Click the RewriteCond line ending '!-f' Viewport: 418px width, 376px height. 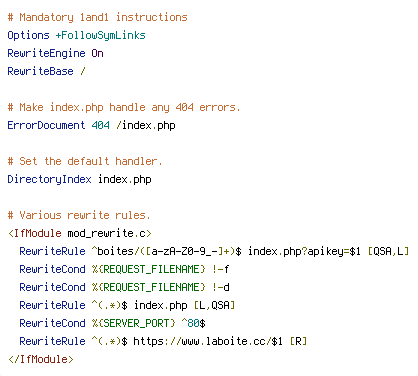click(124, 269)
